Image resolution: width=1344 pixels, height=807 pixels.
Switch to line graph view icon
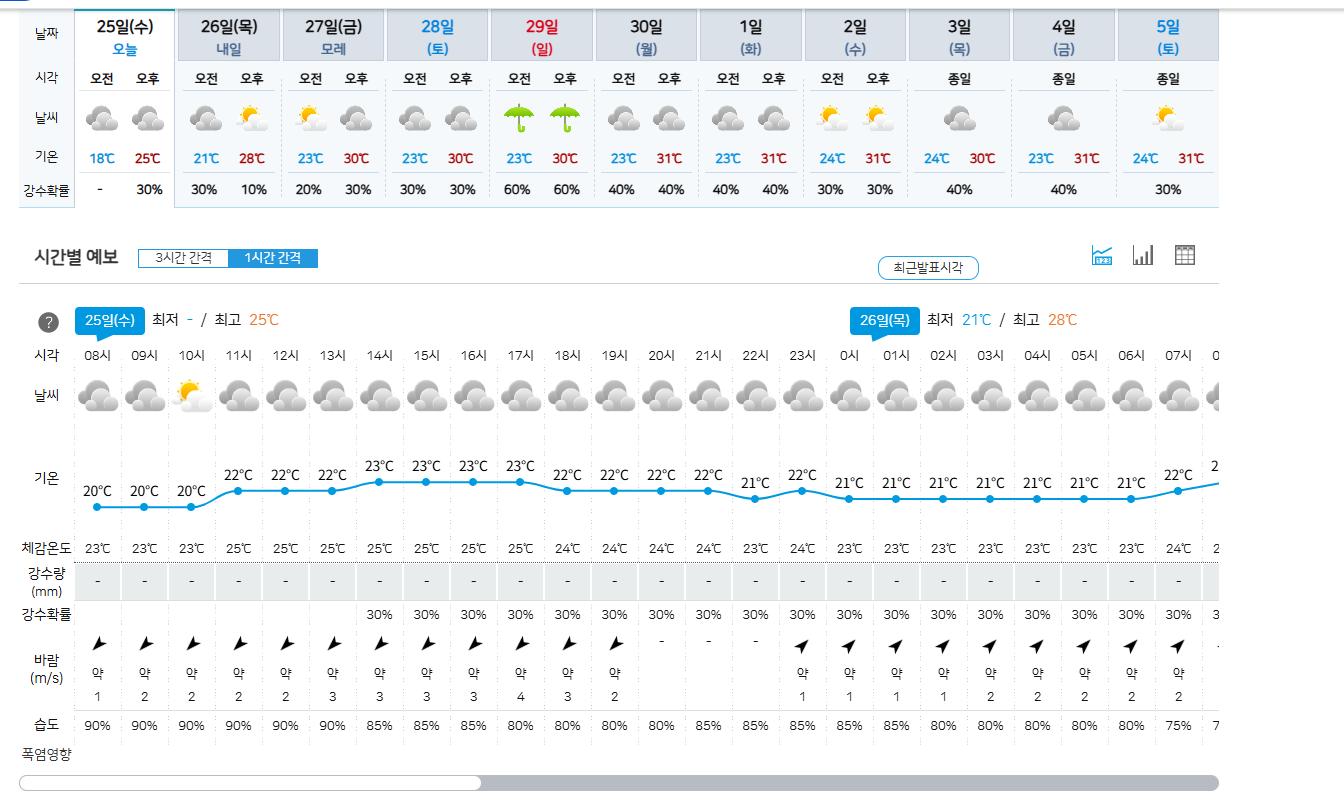[1102, 256]
